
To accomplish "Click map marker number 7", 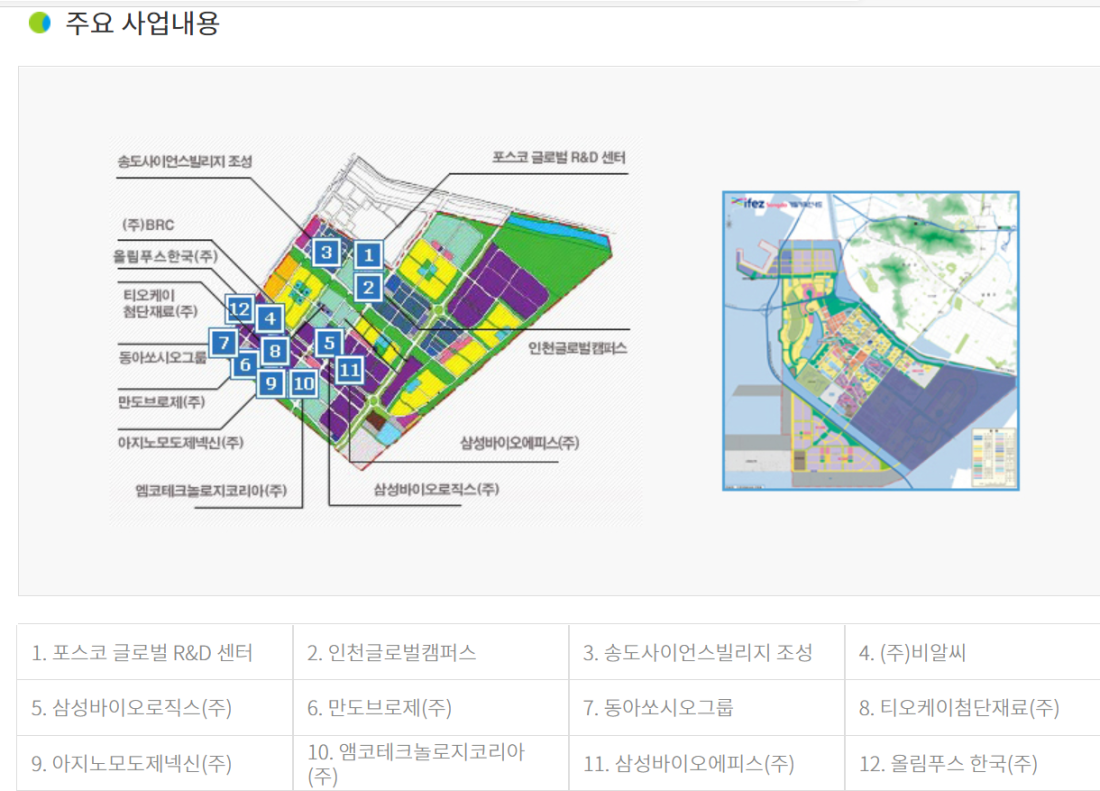I will 224,342.
